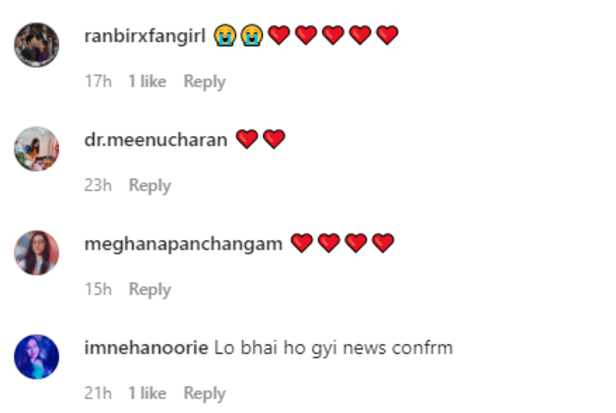
Task: Visit meghanapanchangam username link
Action: [183, 244]
